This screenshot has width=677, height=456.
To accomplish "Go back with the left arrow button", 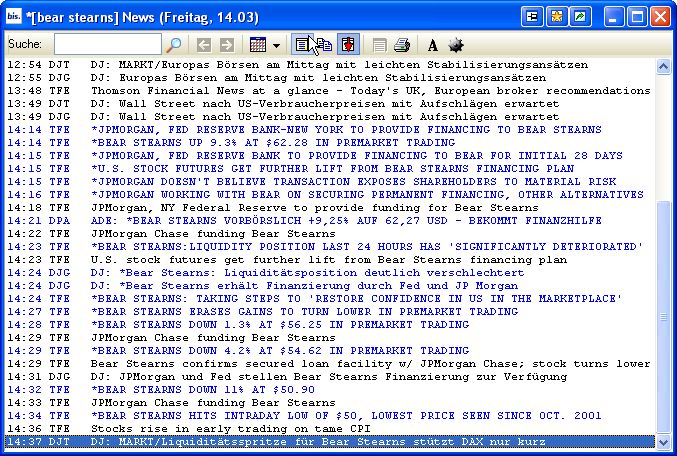I will (x=204, y=44).
